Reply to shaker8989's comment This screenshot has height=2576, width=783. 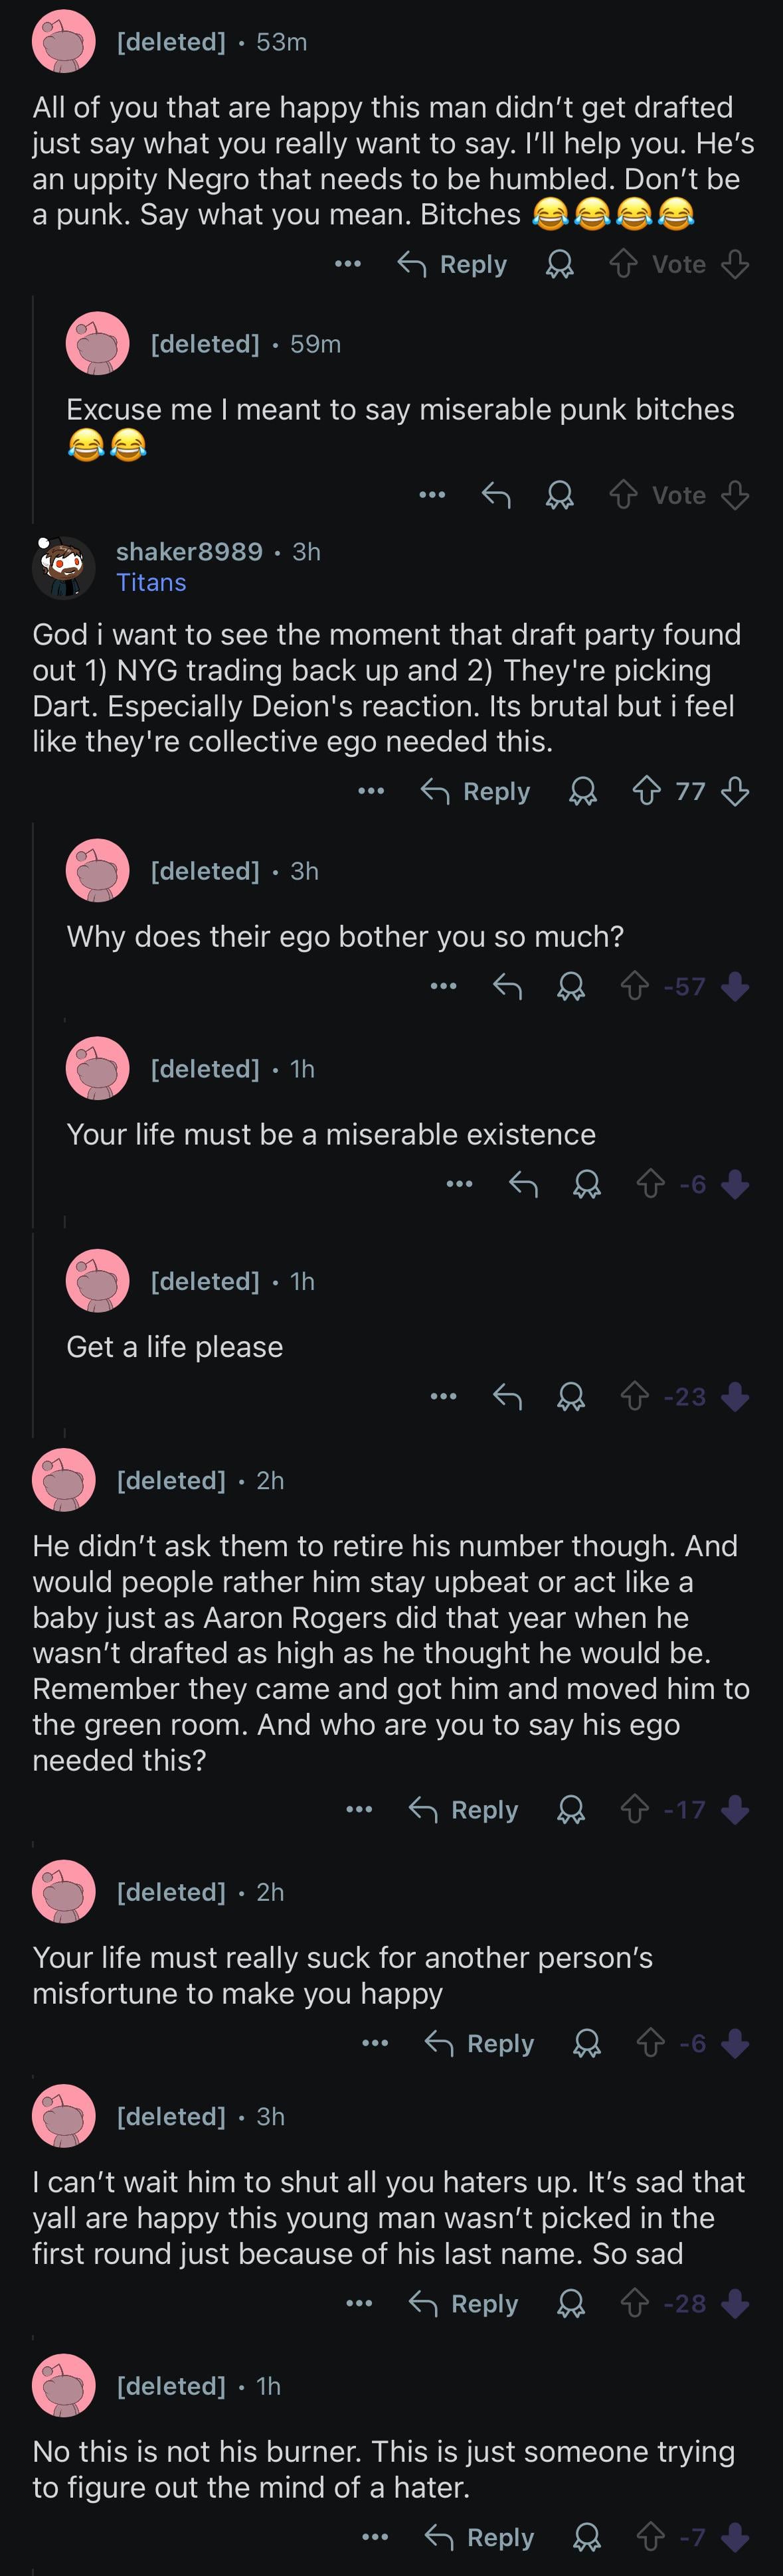[x=476, y=792]
